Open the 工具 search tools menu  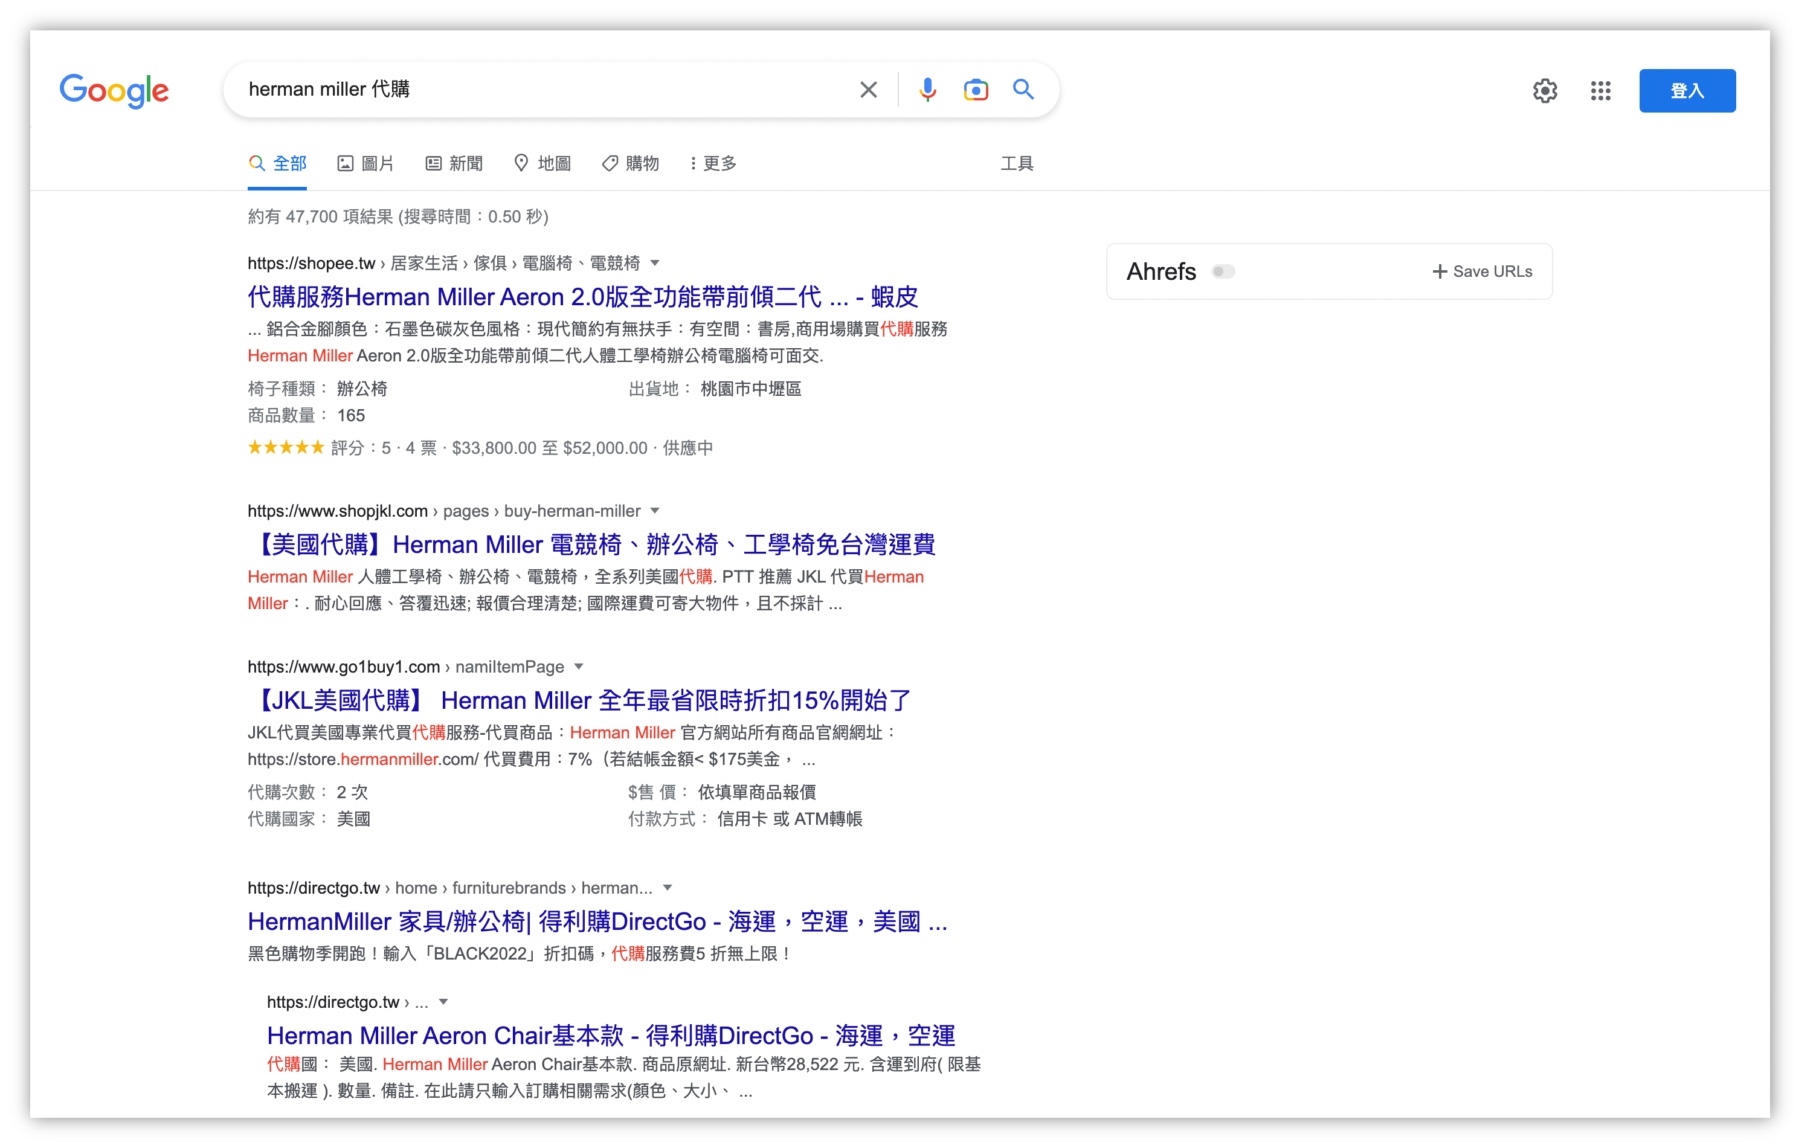[x=1018, y=163]
